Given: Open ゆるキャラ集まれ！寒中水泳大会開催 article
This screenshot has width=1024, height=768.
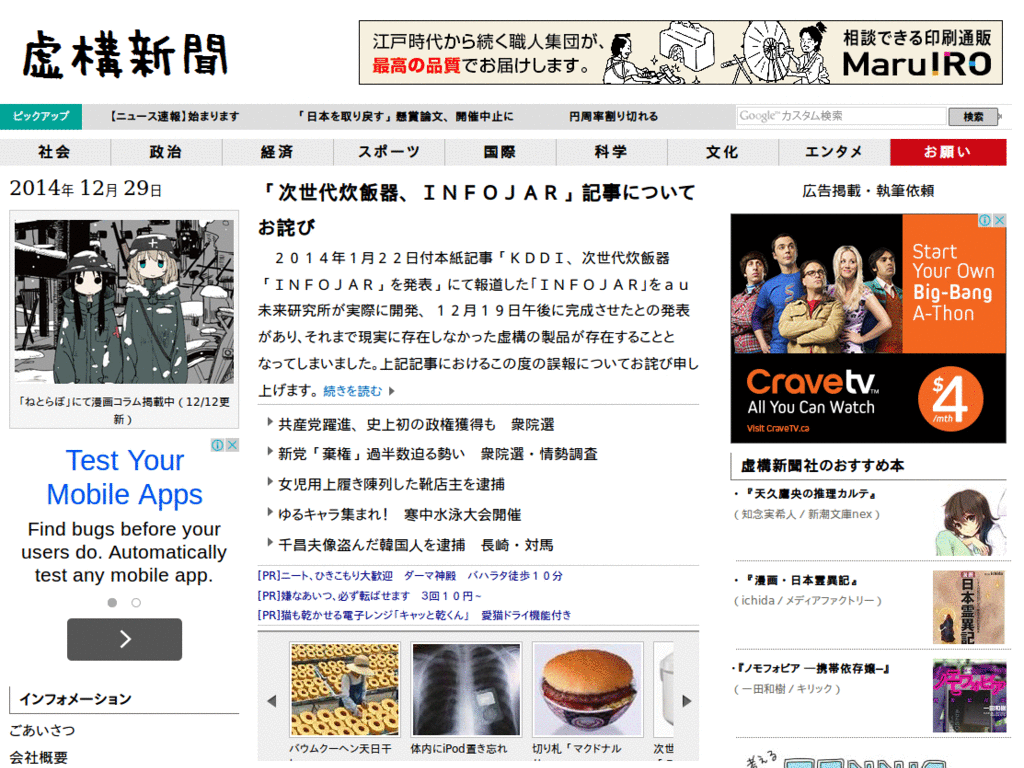Looking at the screenshot, I should [x=400, y=515].
